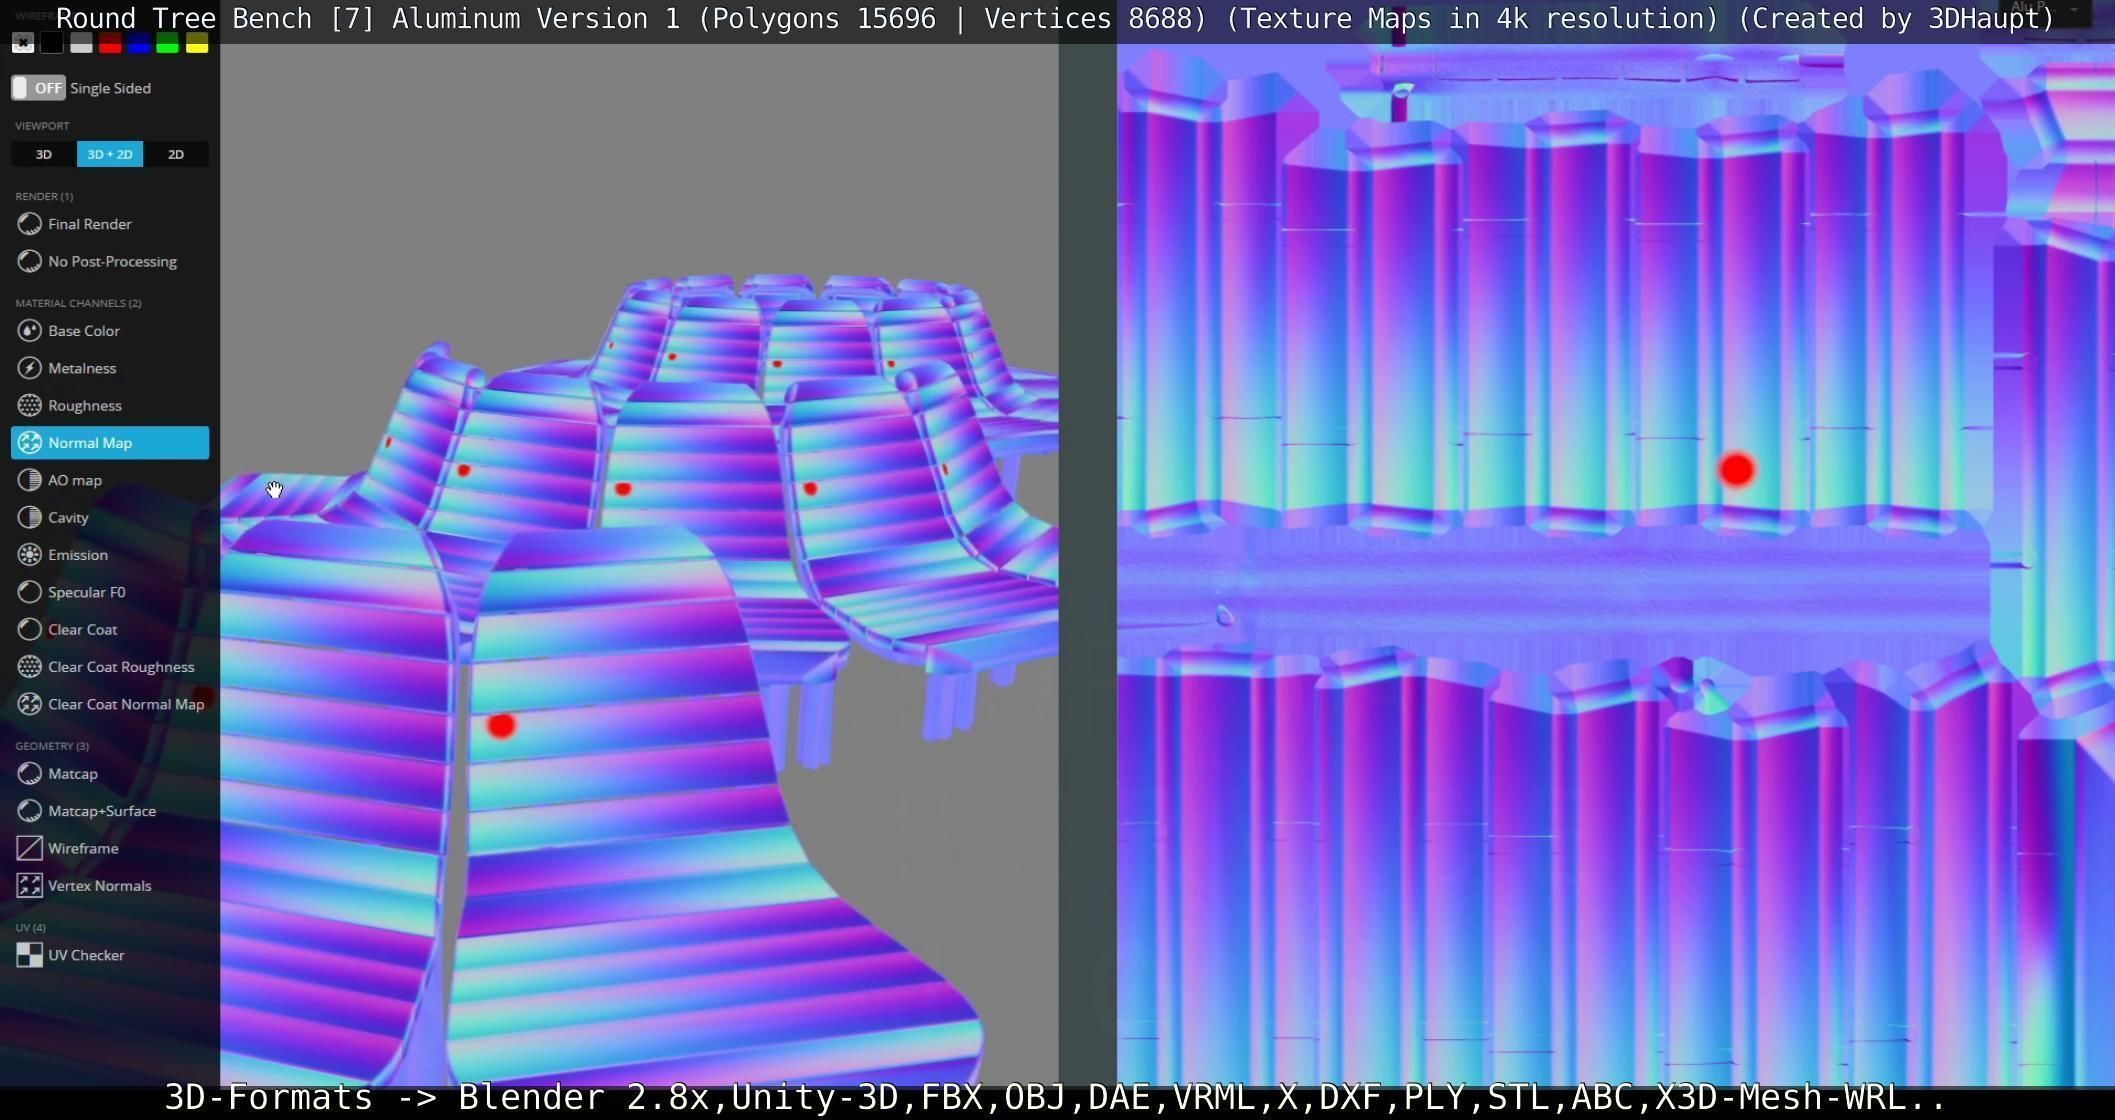Toggle the Single Sided switch
This screenshot has width=2115, height=1120.
pyautogui.click(x=38, y=88)
